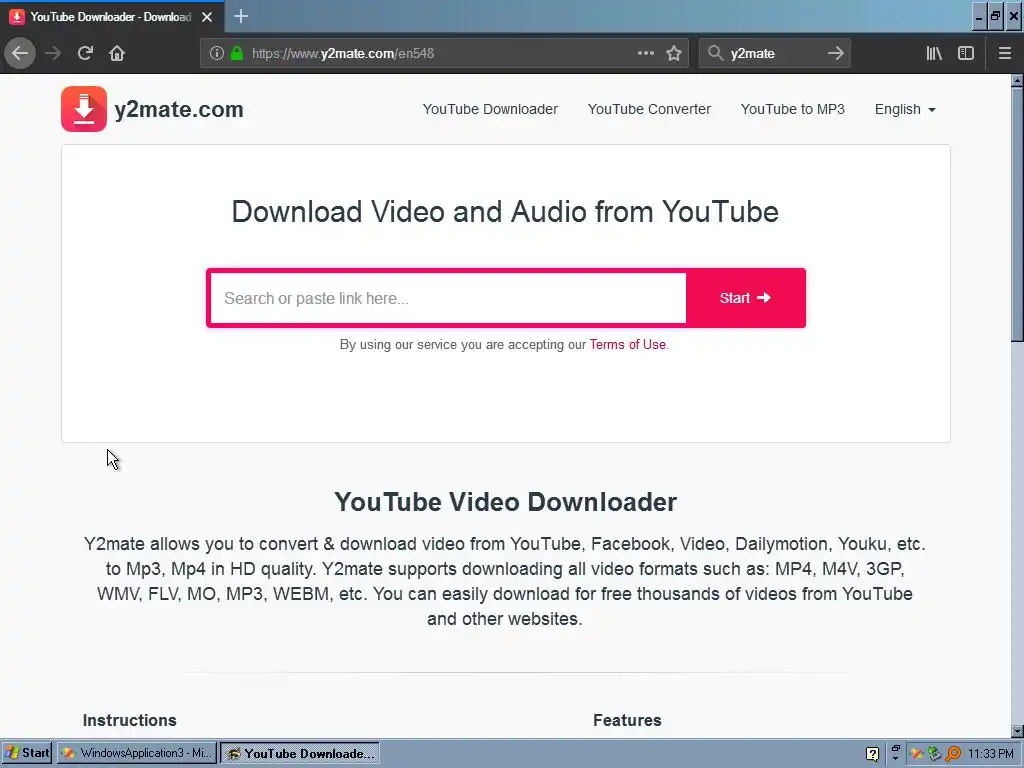The width and height of the screenshot is (1024, 768).
Task: Open the Firefox hamburger menu
Action: click(1005, 53)
